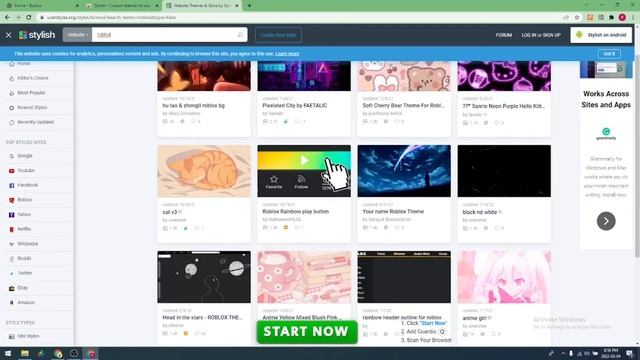
Task: Go back with browser back arrow
Action: coord(7,18)
